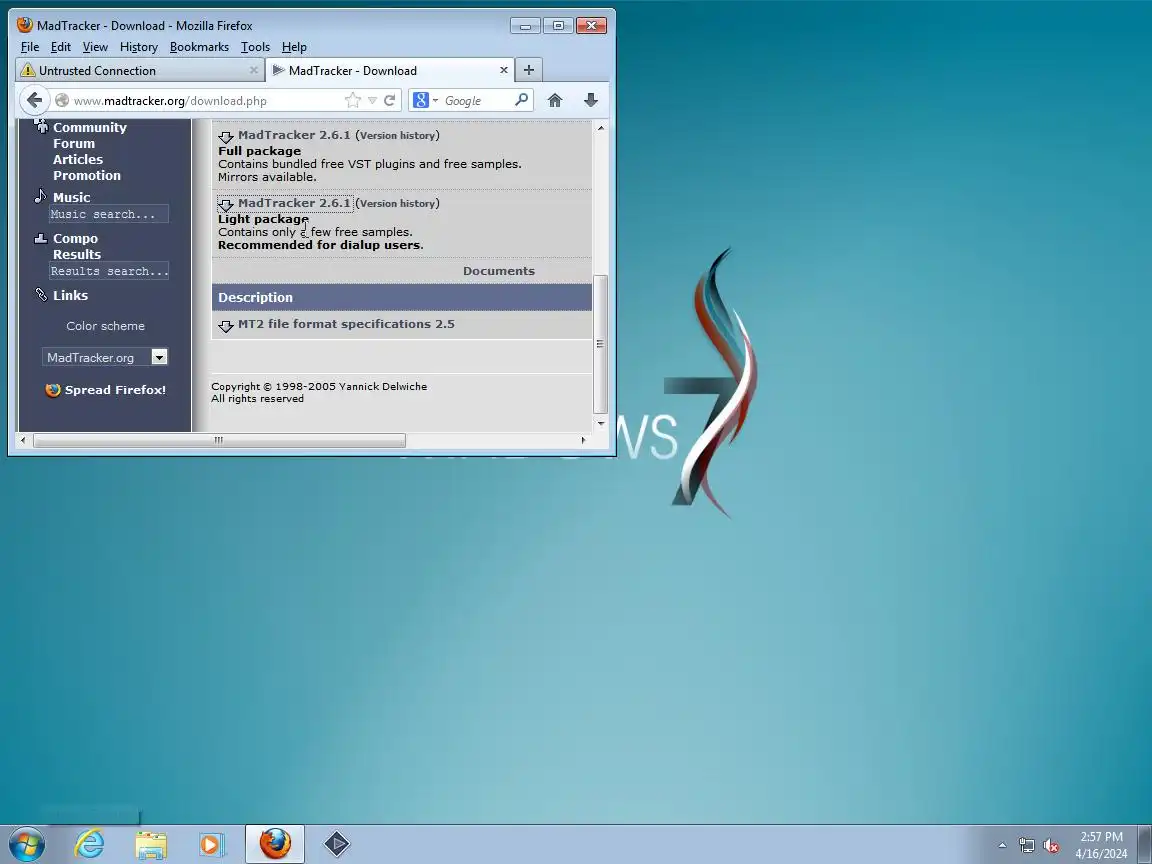Image resolution: width=1152 pixels, height=864 pixels.
Task: Open the Results sidebar link
Action: point(76,254)
